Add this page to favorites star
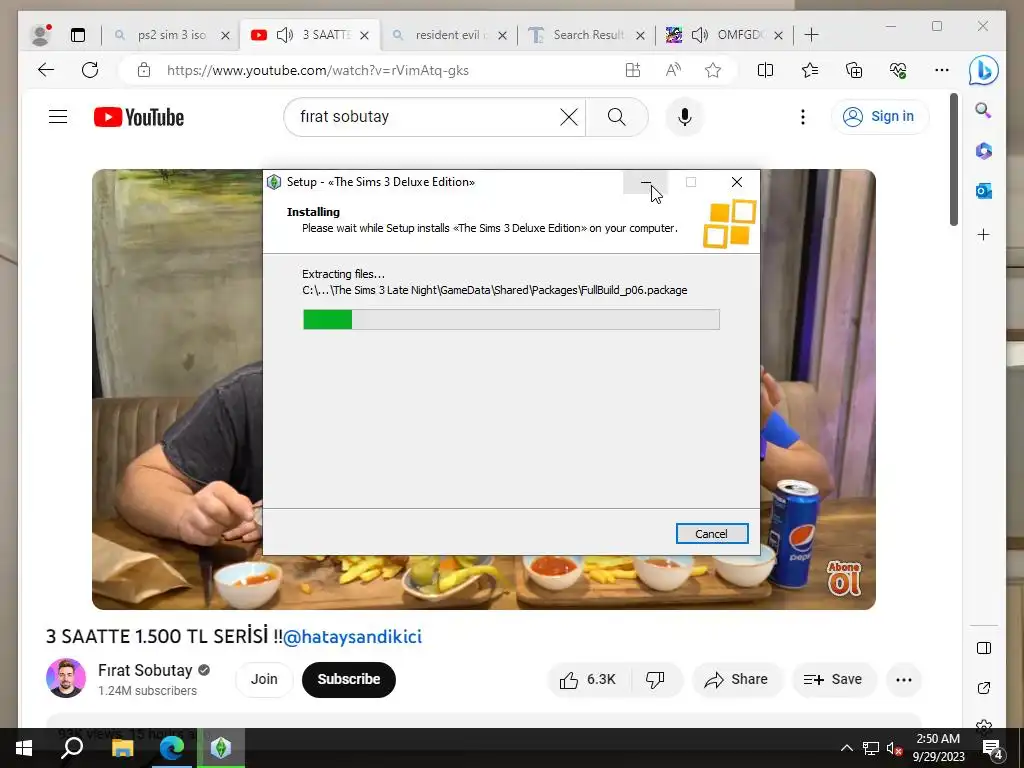 [713, 70]
